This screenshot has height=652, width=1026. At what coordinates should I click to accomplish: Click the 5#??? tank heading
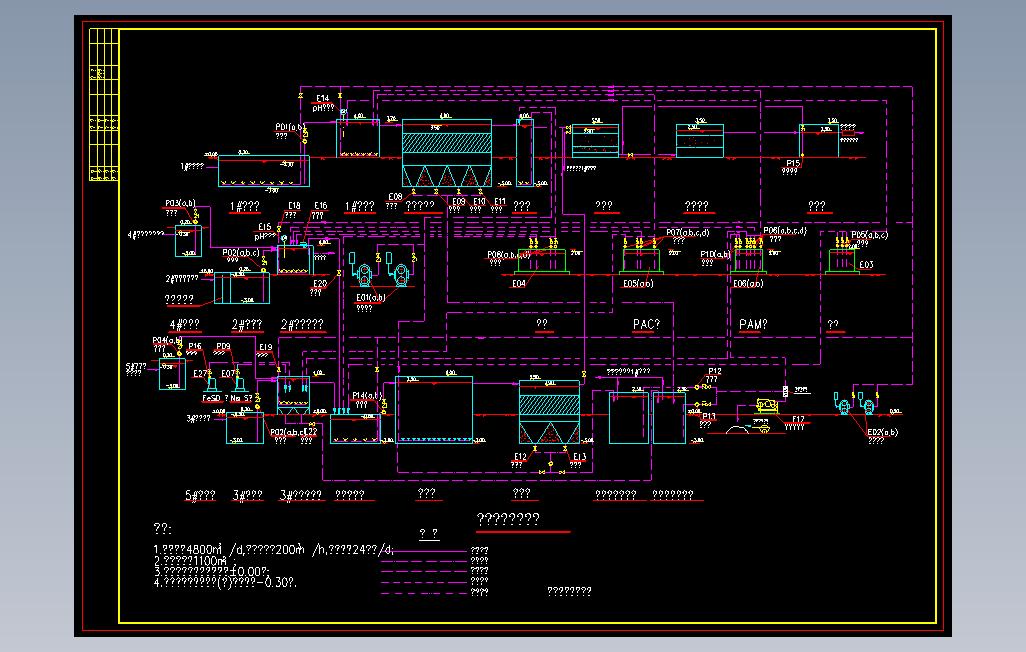[200, 495]
